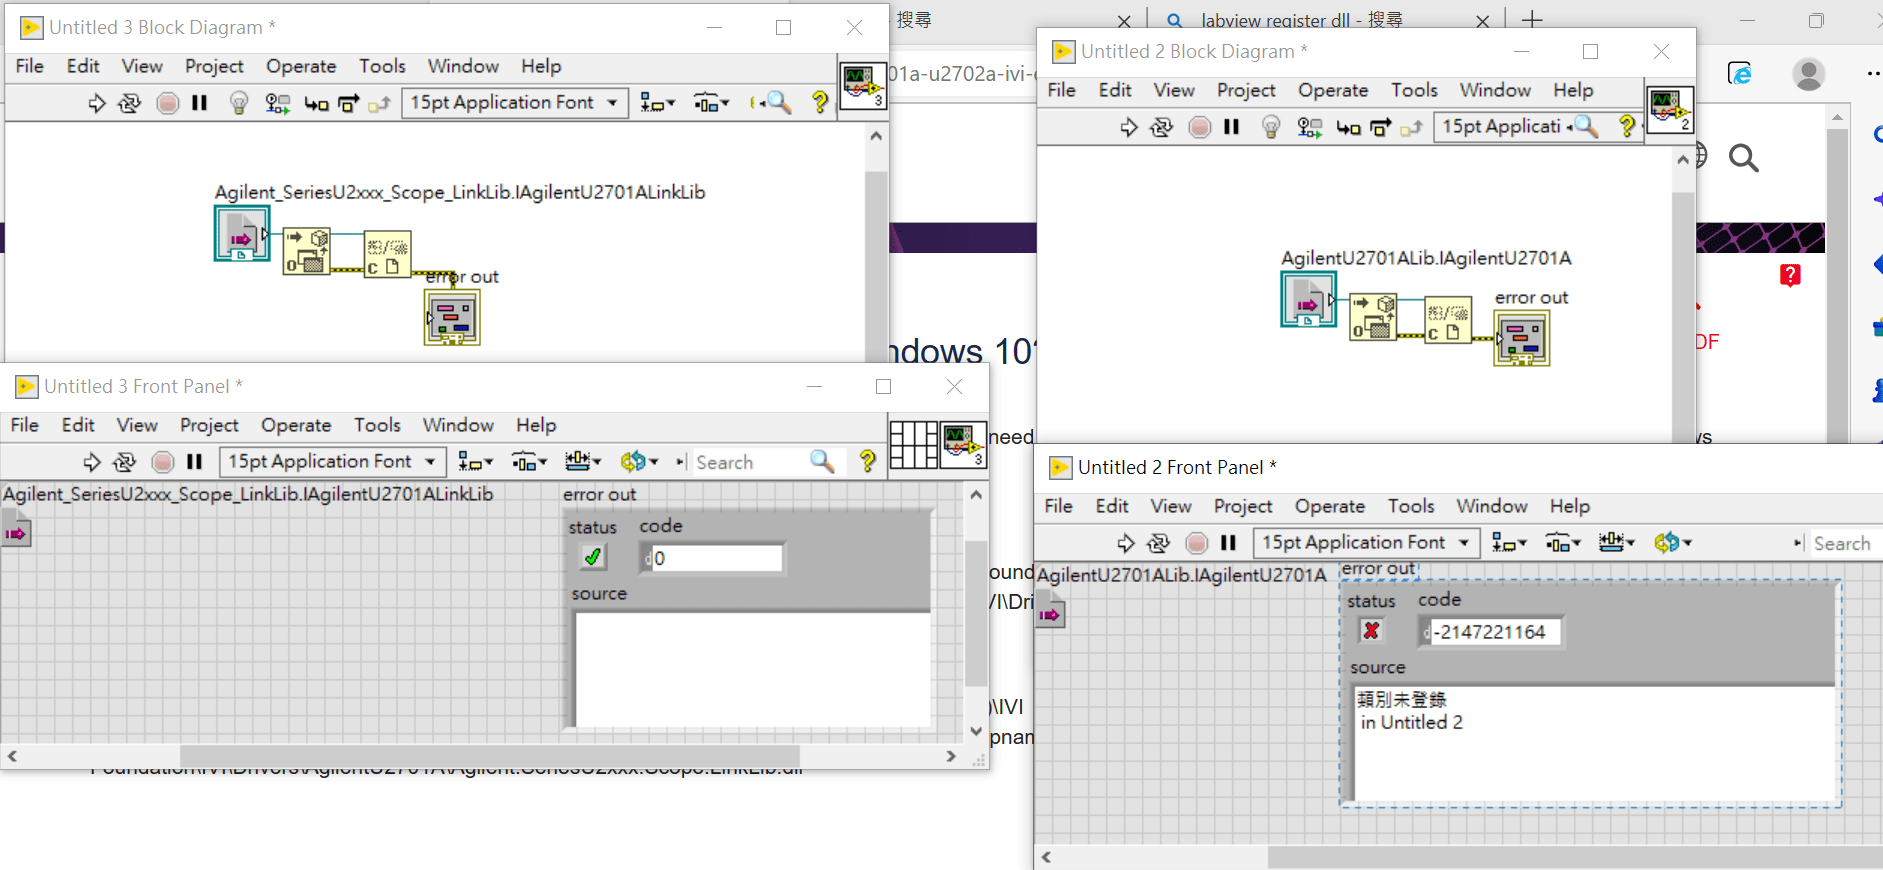Open Tools menu in Untitled 3 Front Panel
This screenshot has height=870, width=1883.
tap(377, 425)
